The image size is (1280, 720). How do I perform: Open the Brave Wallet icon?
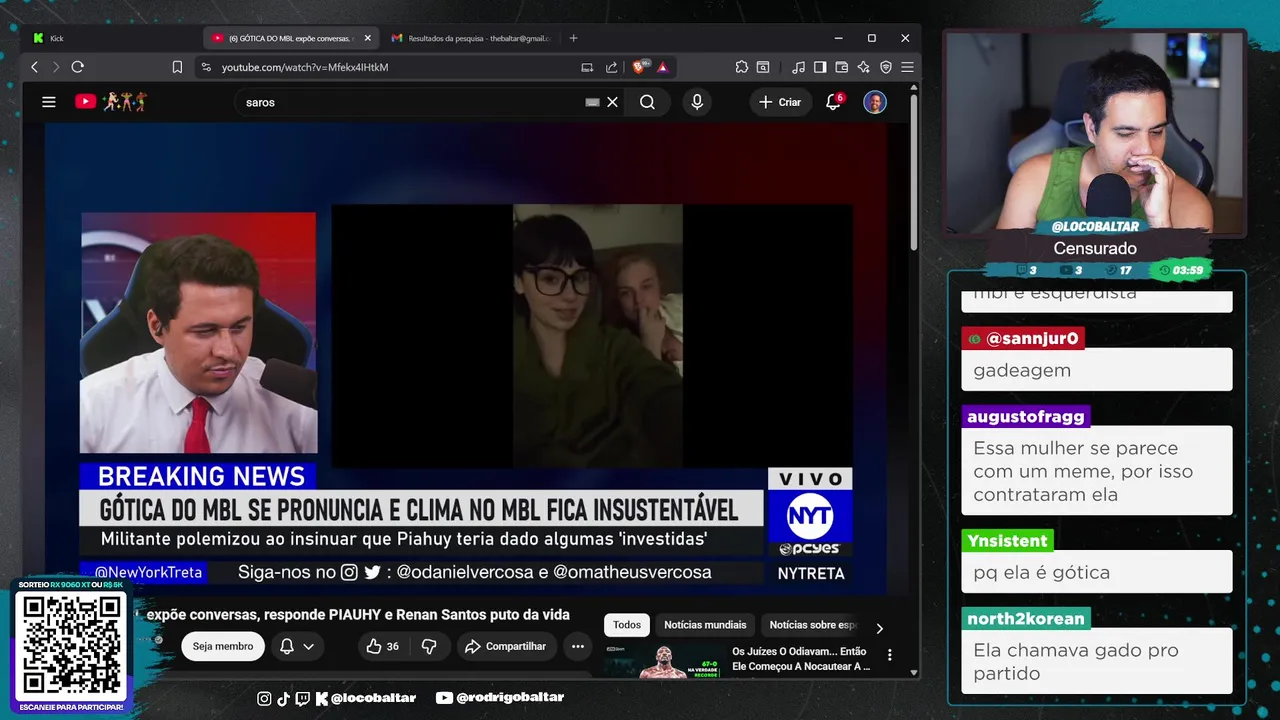(x=842, y=67)
